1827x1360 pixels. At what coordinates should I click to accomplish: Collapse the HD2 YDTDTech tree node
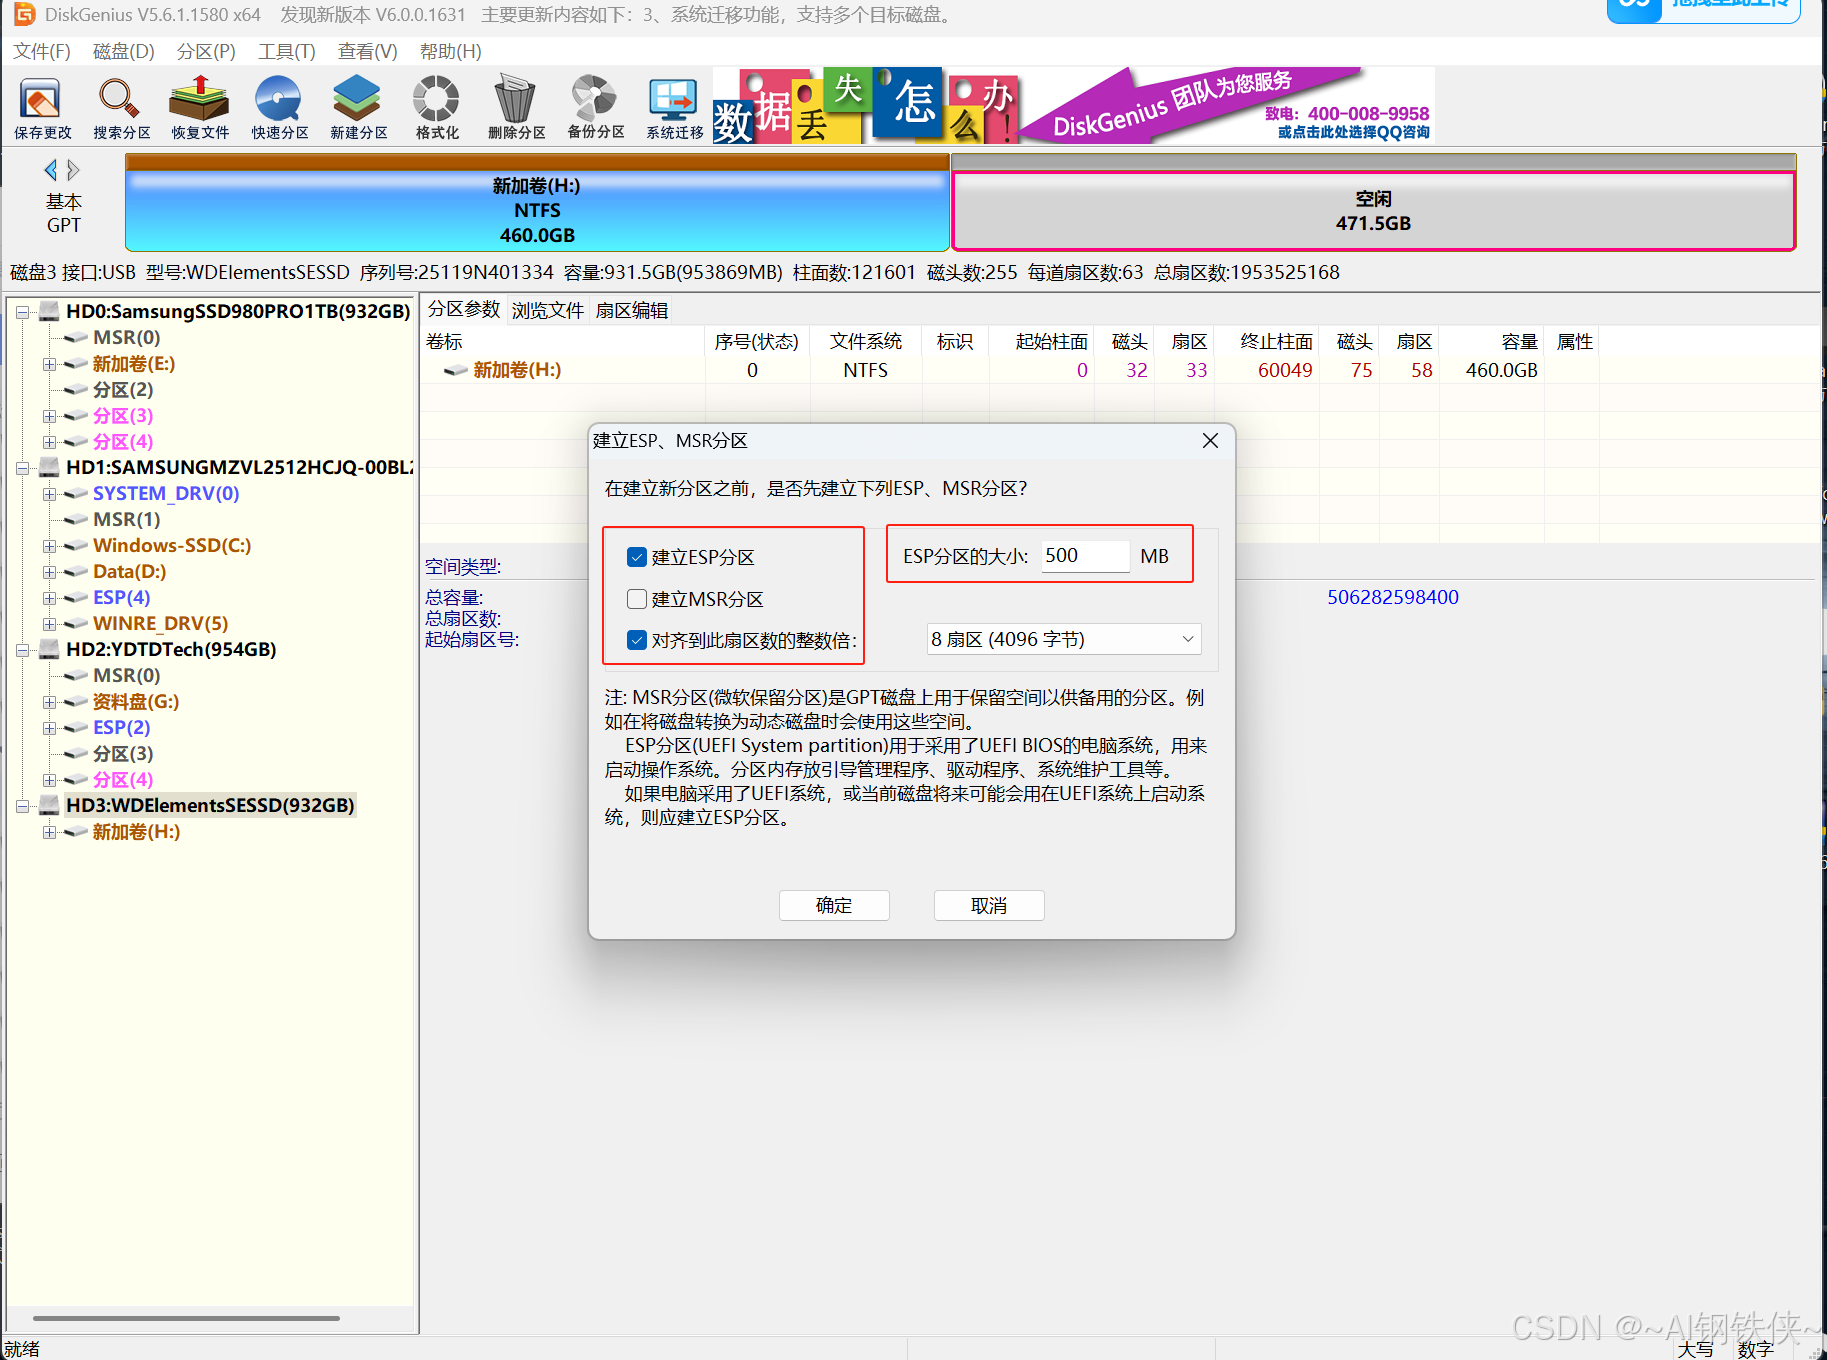[22, 650]
